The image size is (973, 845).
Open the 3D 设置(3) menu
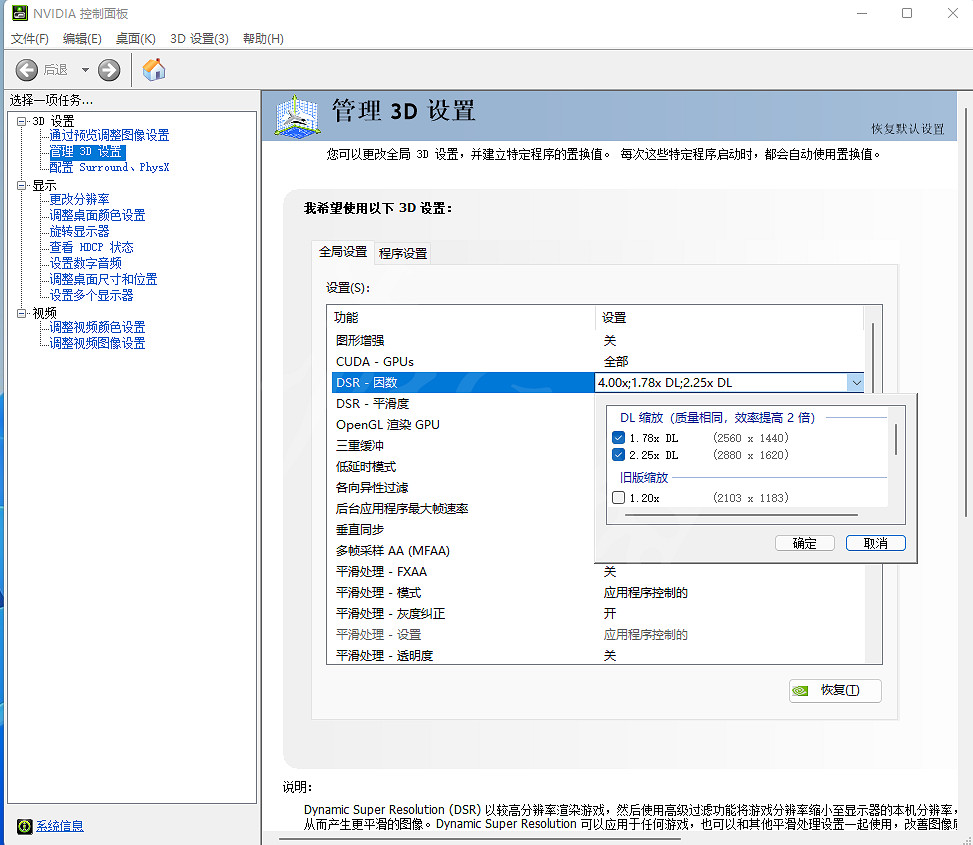199,39
